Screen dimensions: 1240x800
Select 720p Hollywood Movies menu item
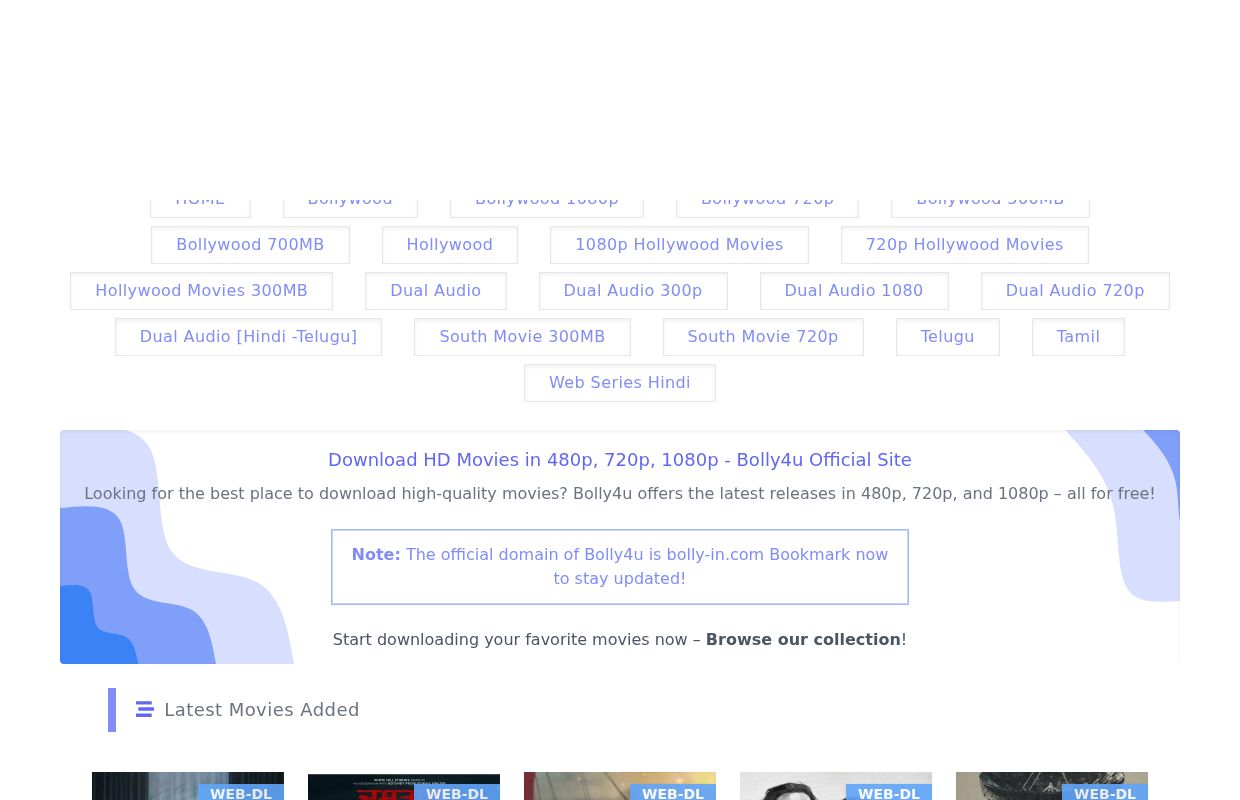[x=964, y=245]
